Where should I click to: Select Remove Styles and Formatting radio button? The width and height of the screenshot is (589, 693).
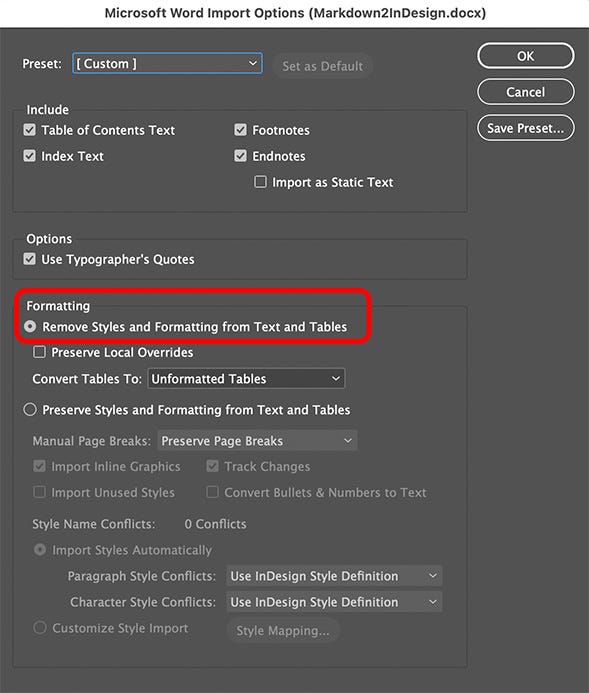click(30, 327)
